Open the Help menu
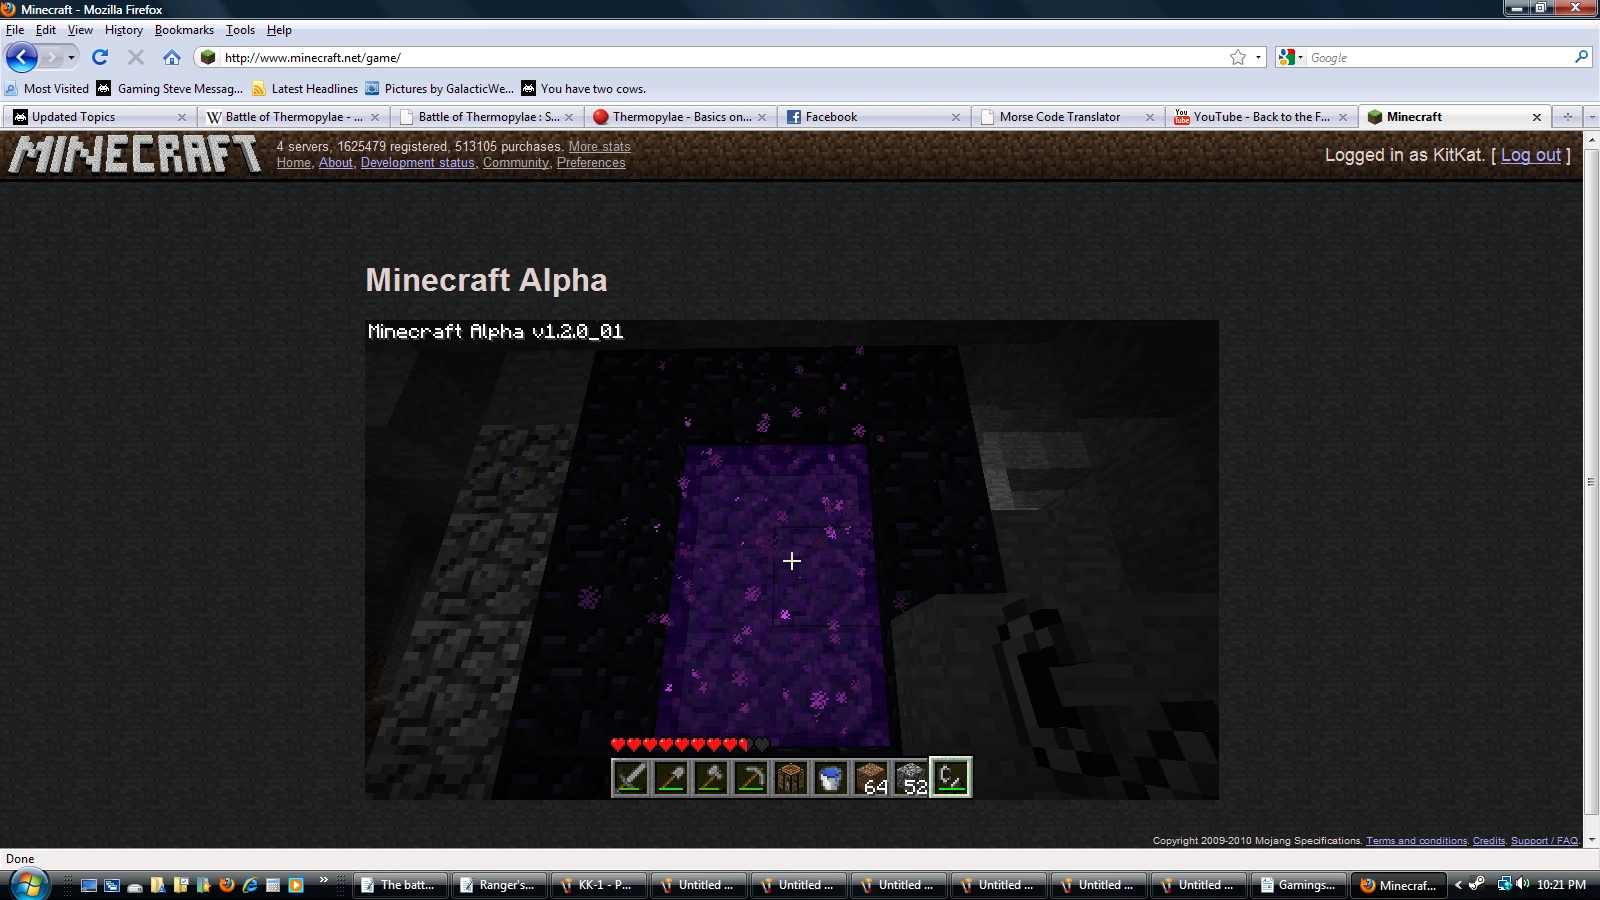 coord(279,30)
